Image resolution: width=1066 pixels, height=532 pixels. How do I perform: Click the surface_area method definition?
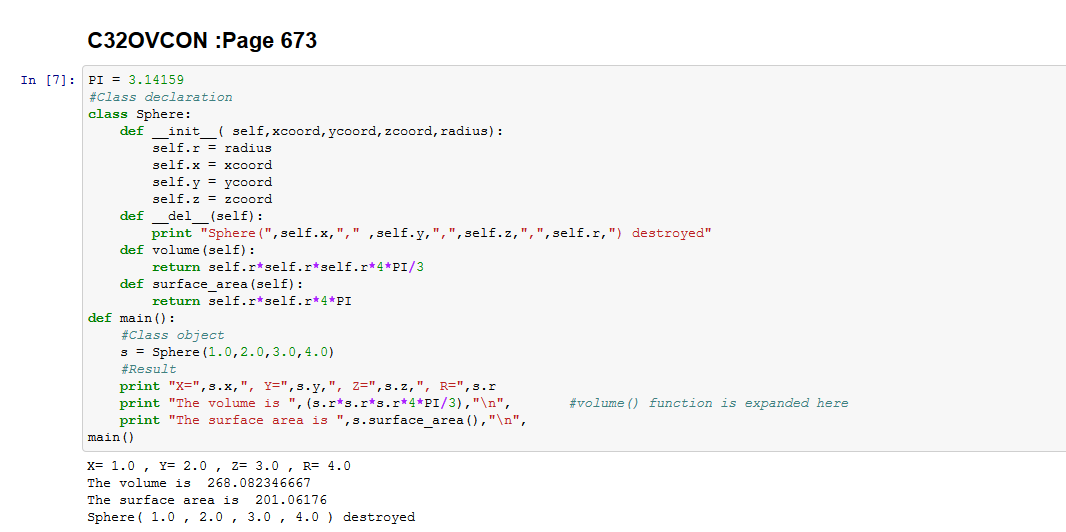[x=212, y=284]
